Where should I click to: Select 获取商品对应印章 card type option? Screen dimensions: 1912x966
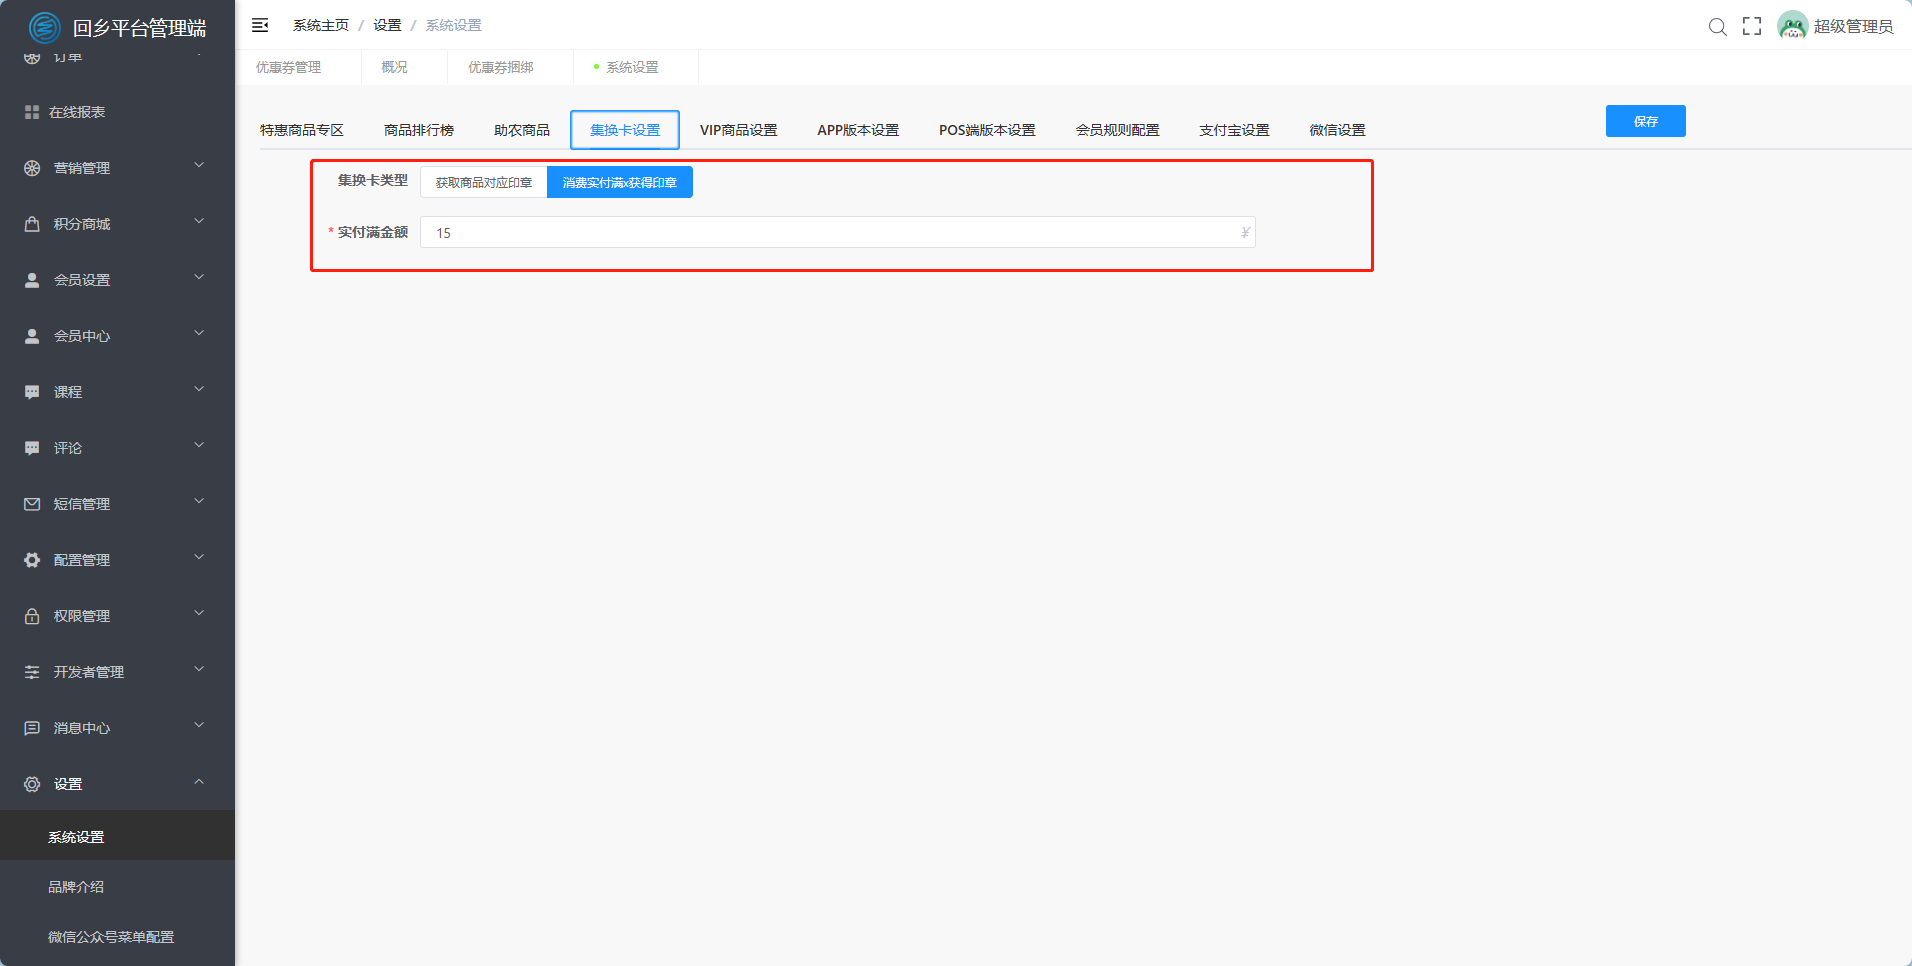coord(484,183)
